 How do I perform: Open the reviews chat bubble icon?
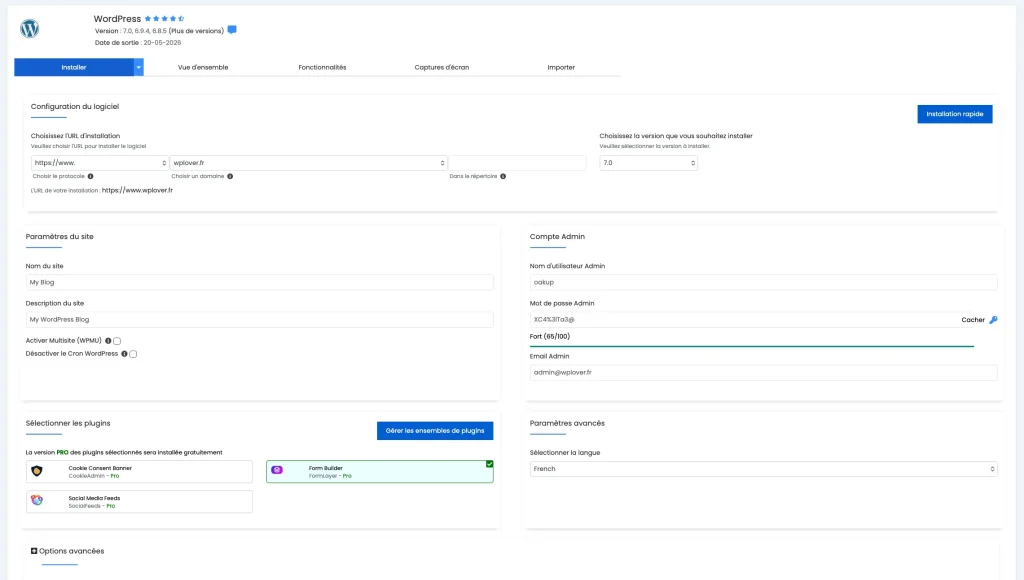click(x=232, y=30)
